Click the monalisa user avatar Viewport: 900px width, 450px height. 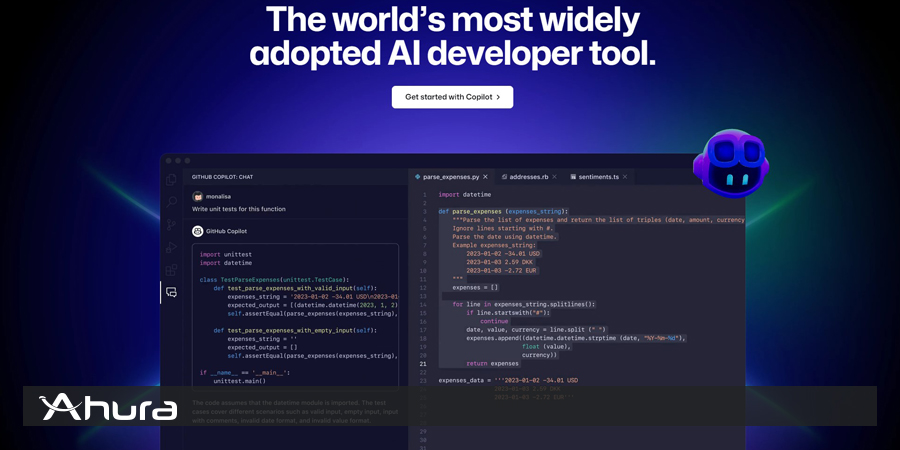197,196
